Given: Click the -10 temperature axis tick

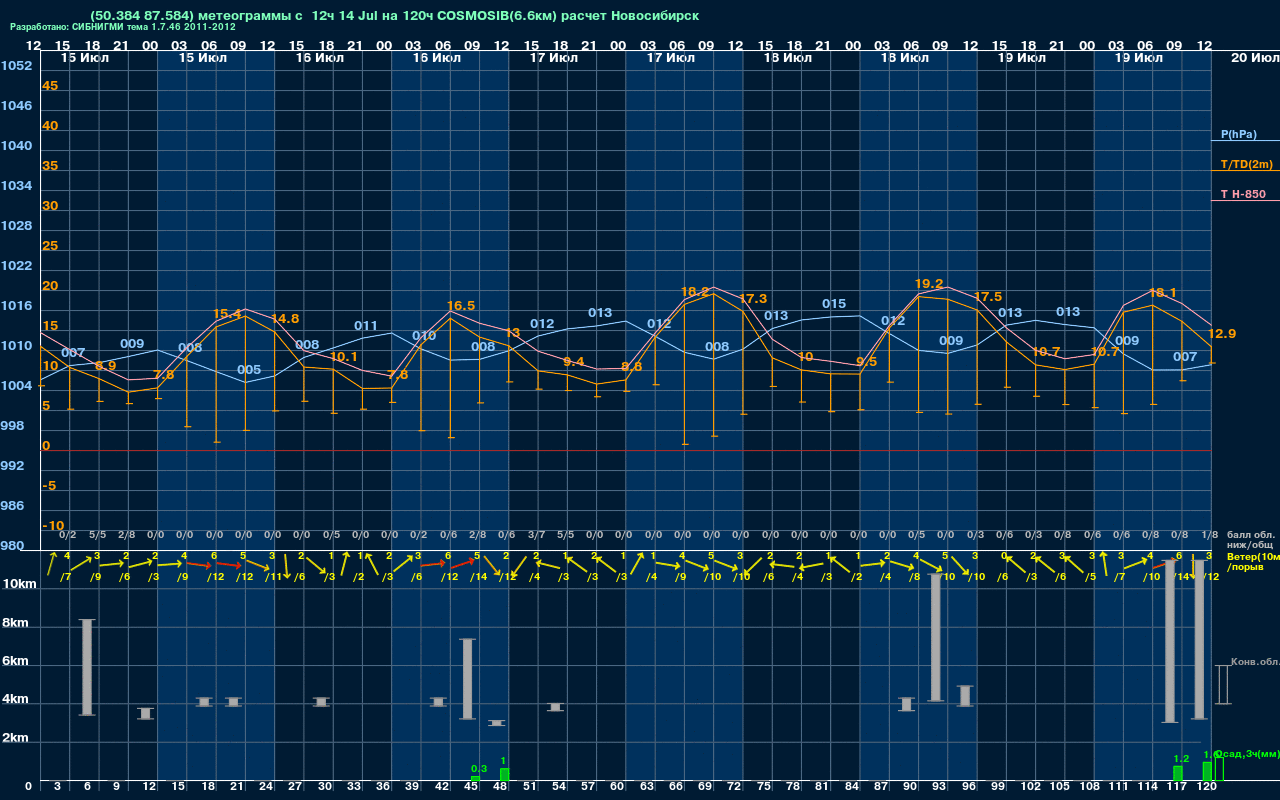Looking at the screenshot, I should pos(53,526).
